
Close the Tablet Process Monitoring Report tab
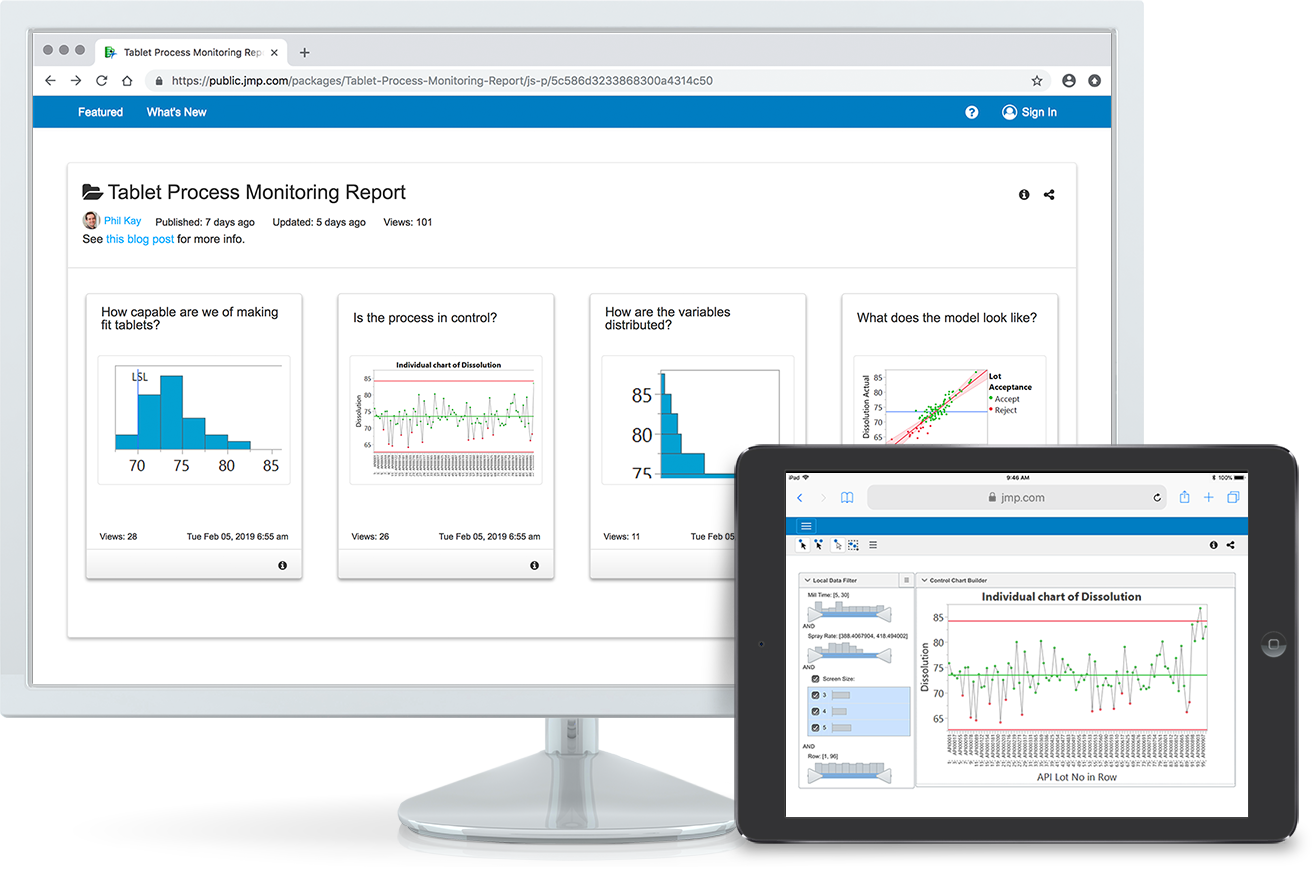[275, 52]
